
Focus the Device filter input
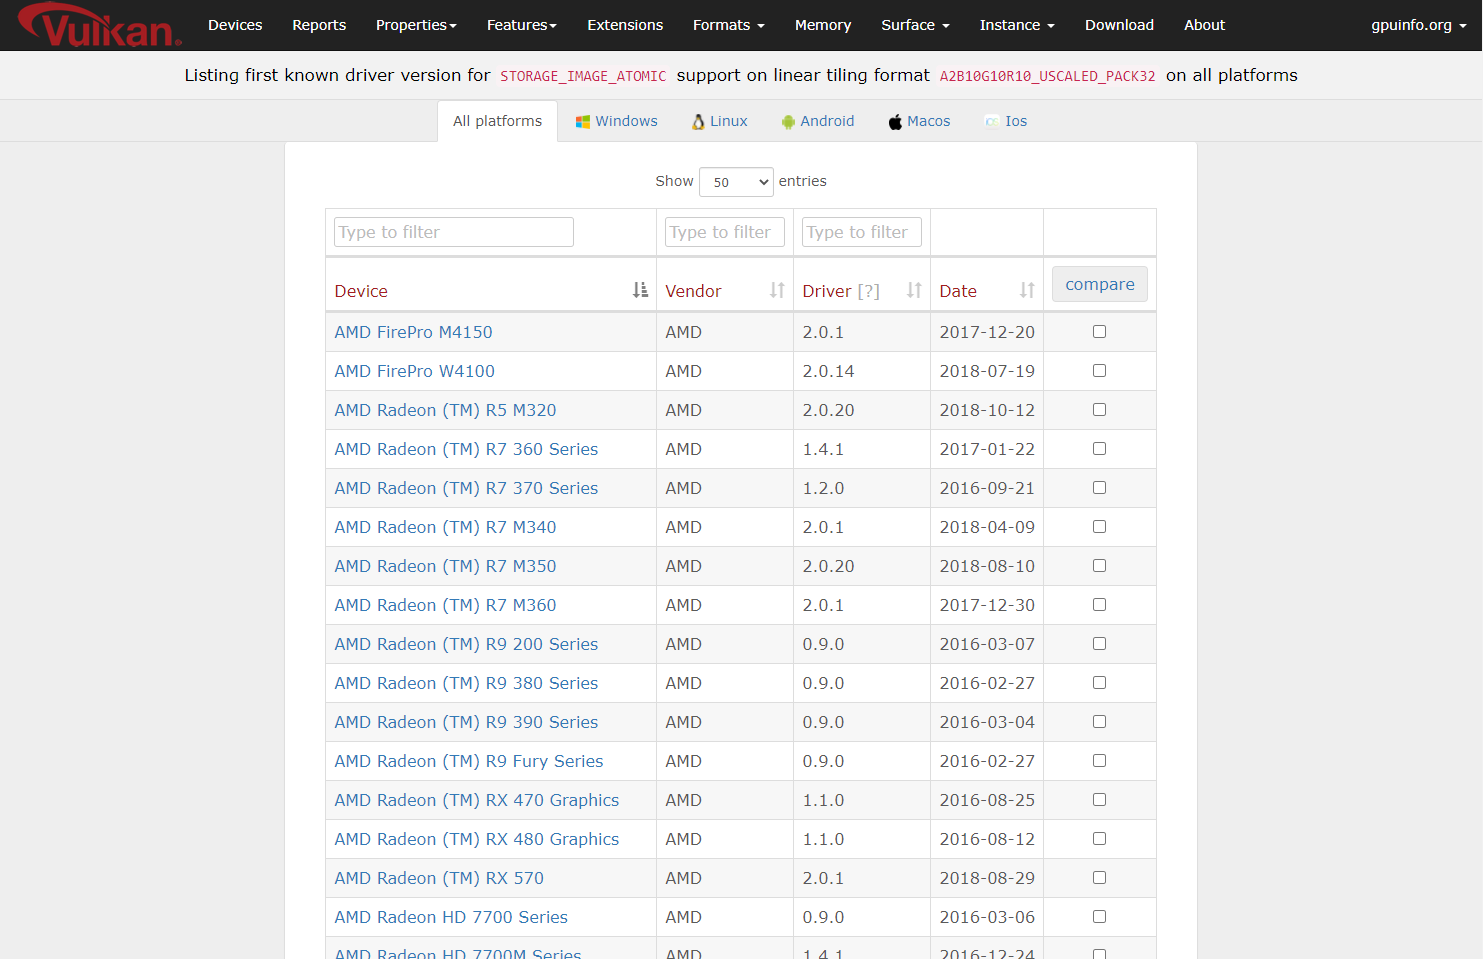click(x=454, y=232)
